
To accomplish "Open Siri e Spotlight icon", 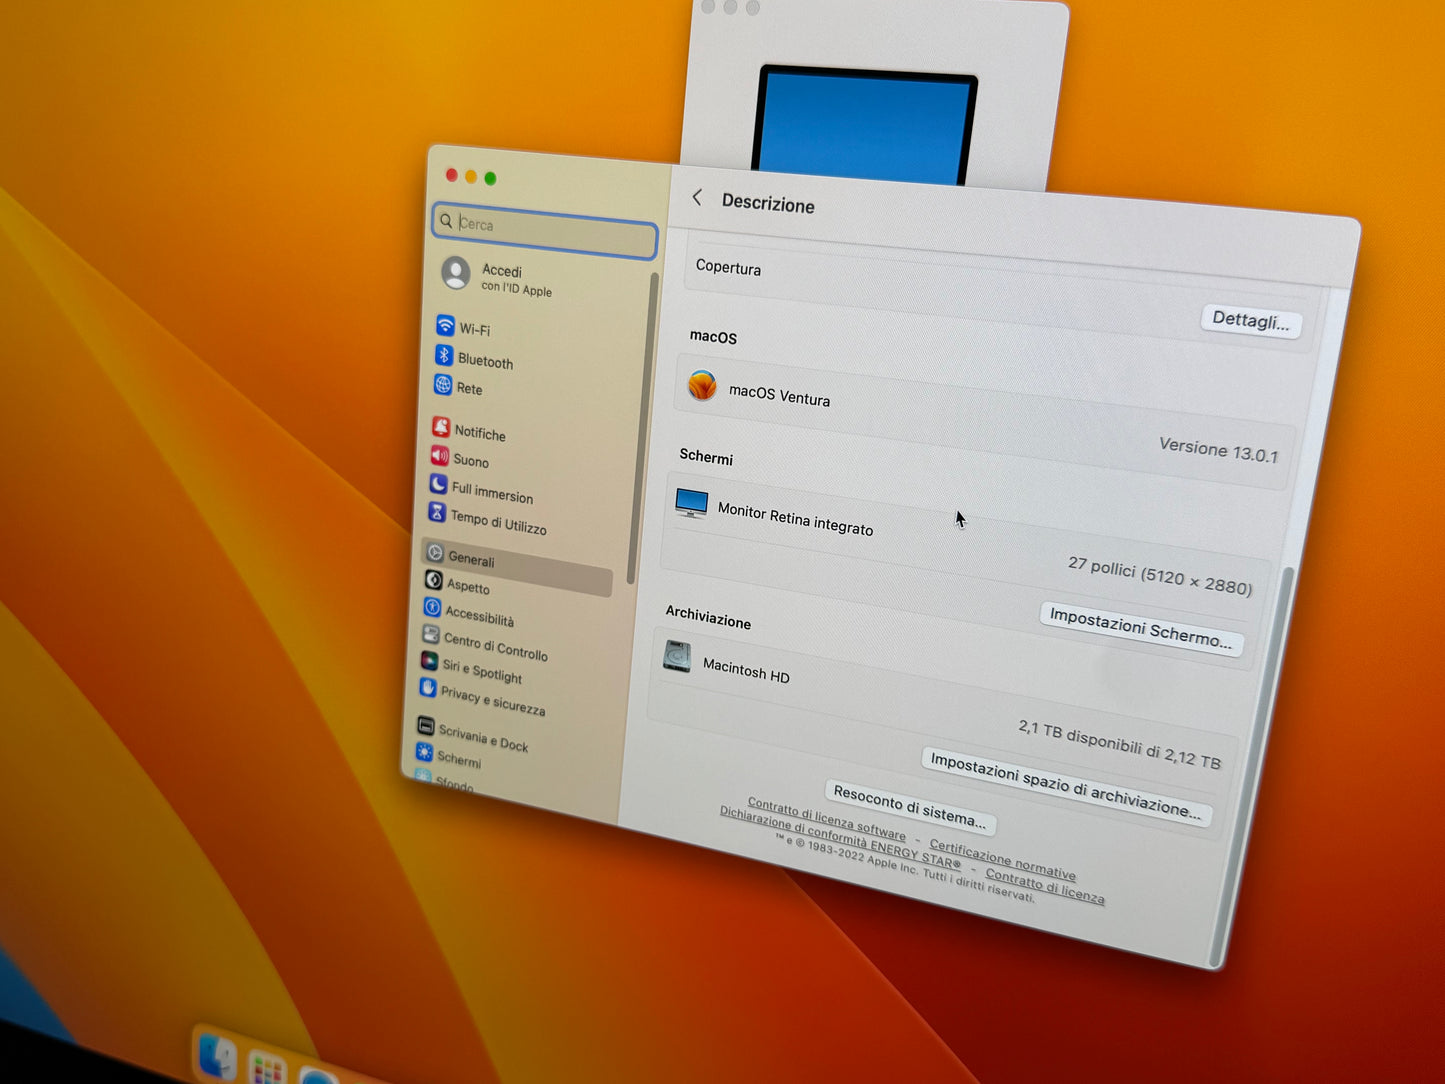I will click(x=429, y=661).
